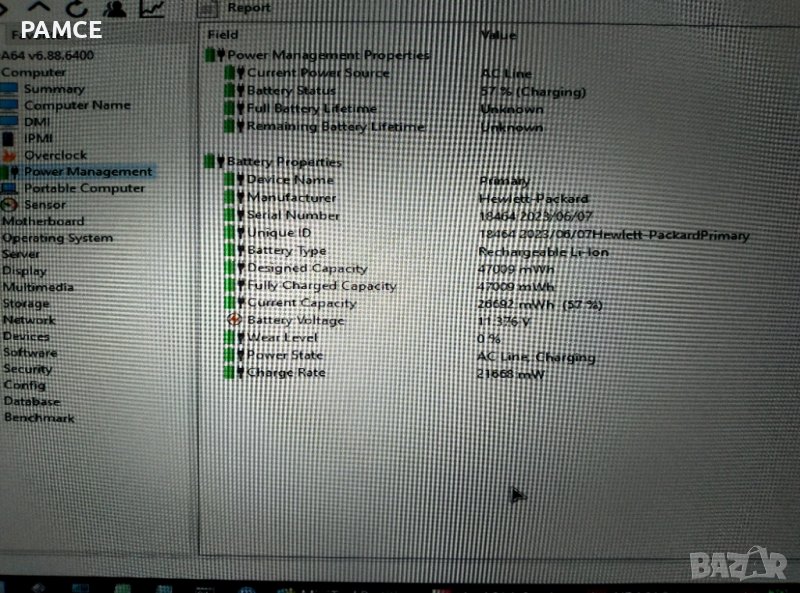The image size is (800, 593).
Task: Click the Battery Voltage row icon
Action: pos(235,320)
